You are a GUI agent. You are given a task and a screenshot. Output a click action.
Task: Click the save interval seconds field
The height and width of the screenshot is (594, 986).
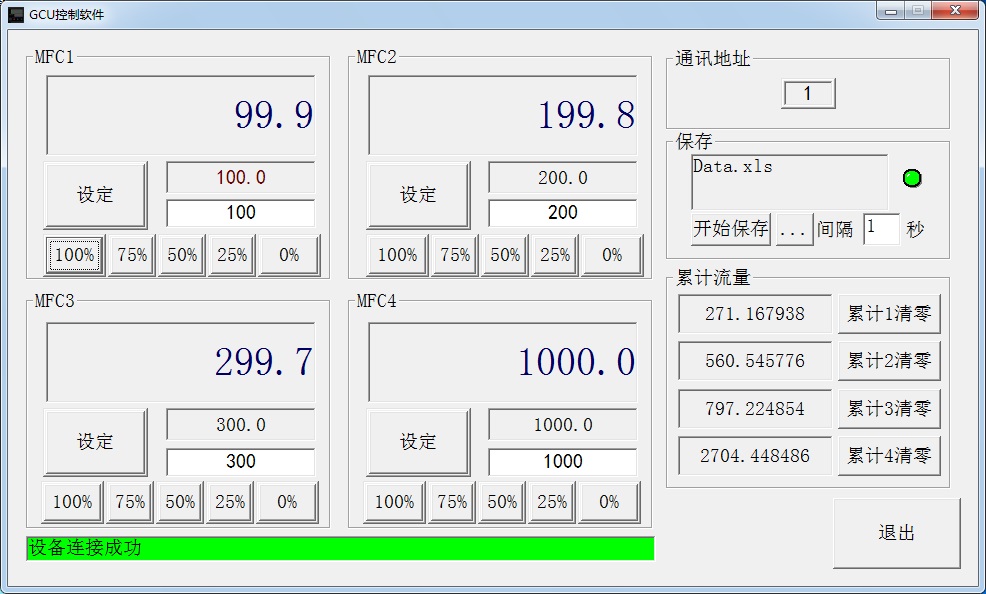881,228
